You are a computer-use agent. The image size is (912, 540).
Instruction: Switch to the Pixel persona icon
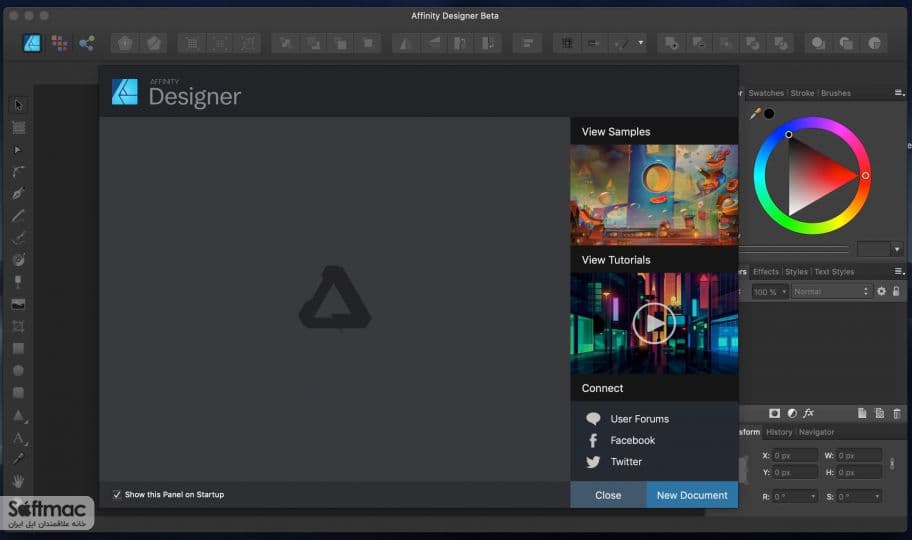coord(59,43)
